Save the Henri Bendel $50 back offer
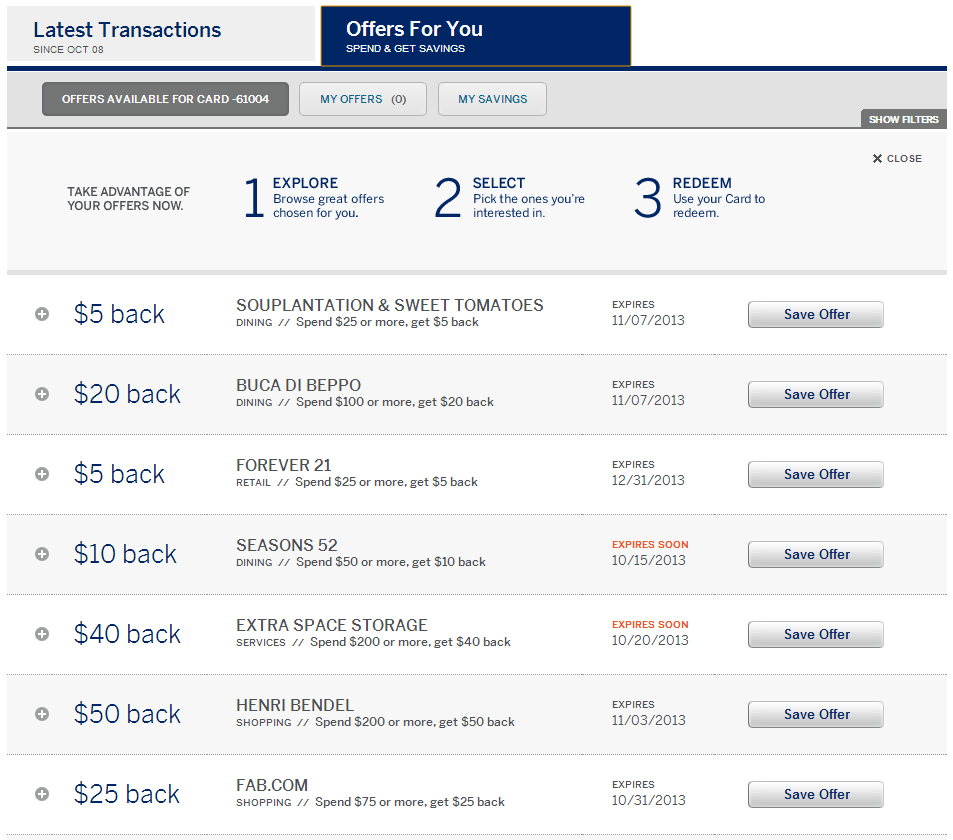This screenshot has height=840, width=953. (816, 714)
